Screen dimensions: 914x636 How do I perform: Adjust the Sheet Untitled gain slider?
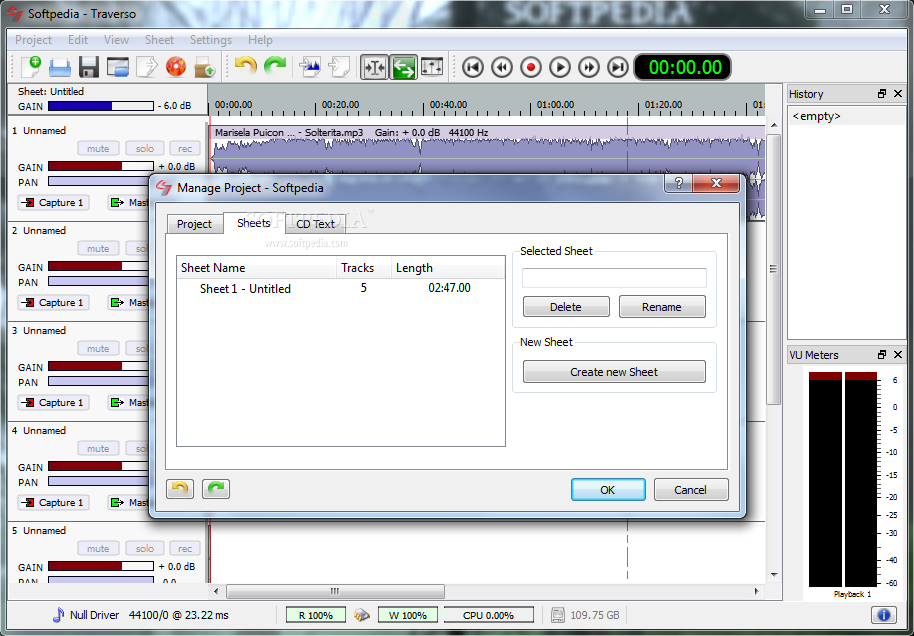[101, 106]
